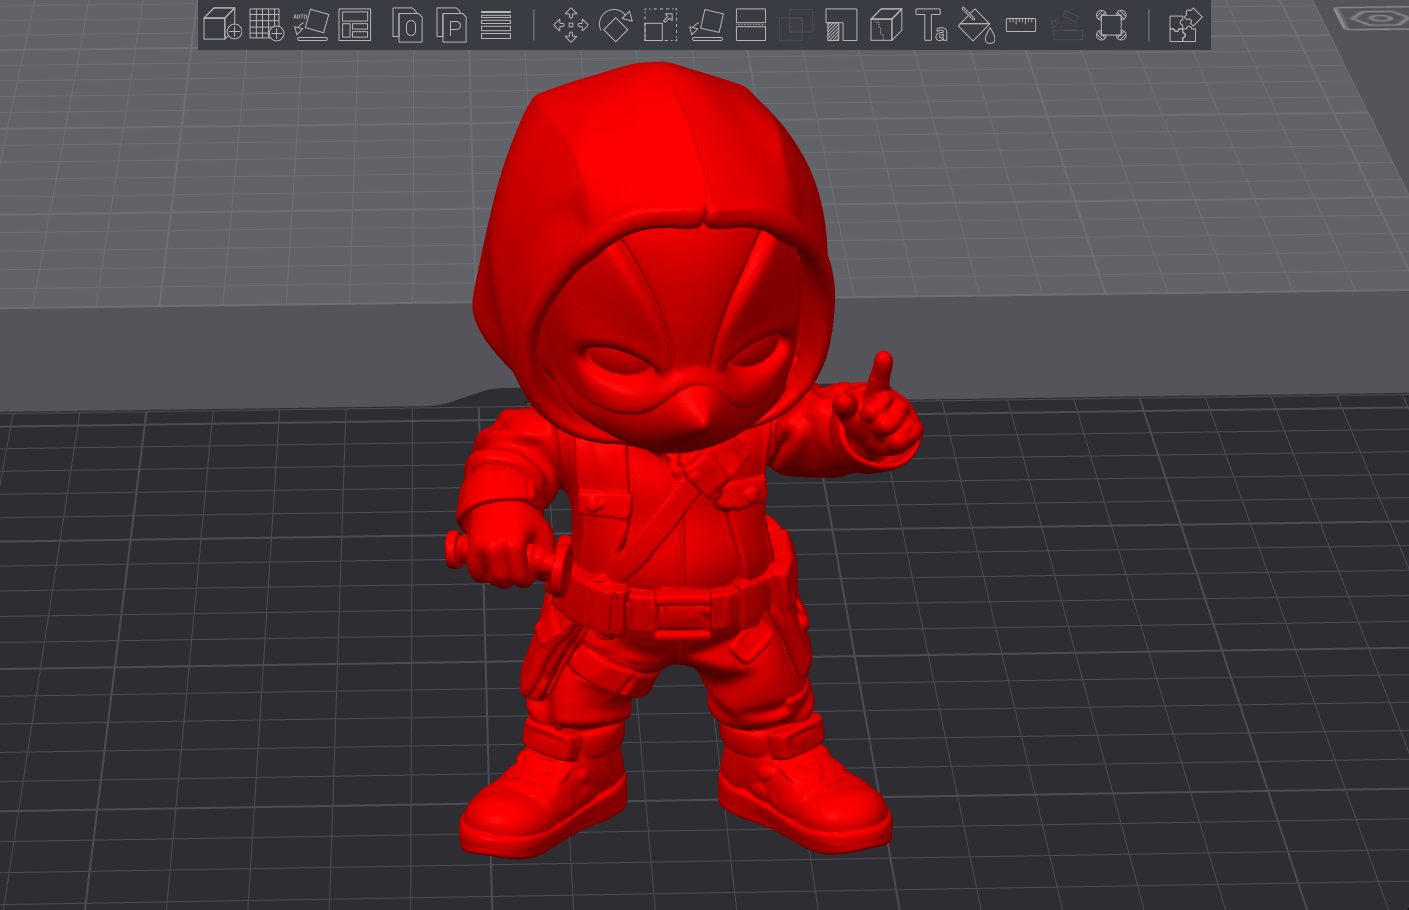Screen dimensions: 1409x910
Task: Open the Support painting tool
Action: pos(841,24)
